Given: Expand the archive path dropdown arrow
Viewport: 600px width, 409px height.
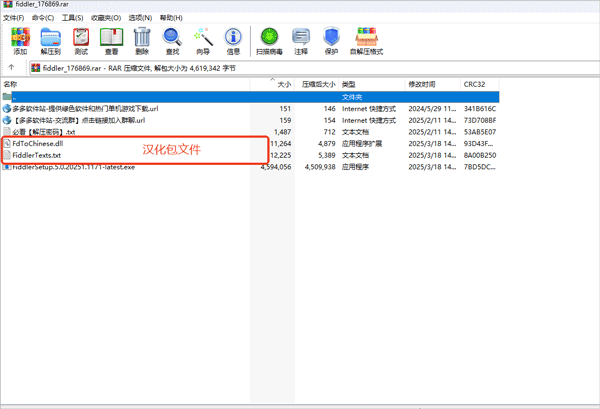Looking at the screenshot, I should tap(590, 68).
